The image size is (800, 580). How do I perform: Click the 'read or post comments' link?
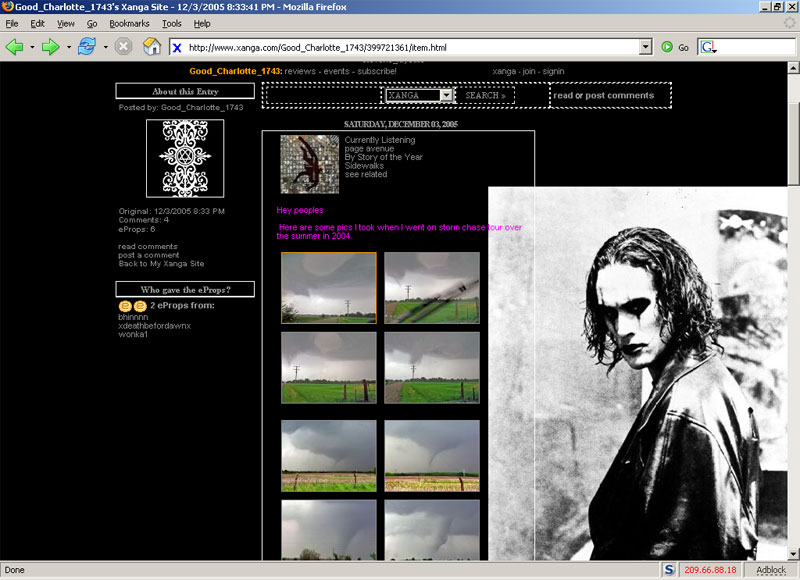pyautogui.click(x=603, y=96)
